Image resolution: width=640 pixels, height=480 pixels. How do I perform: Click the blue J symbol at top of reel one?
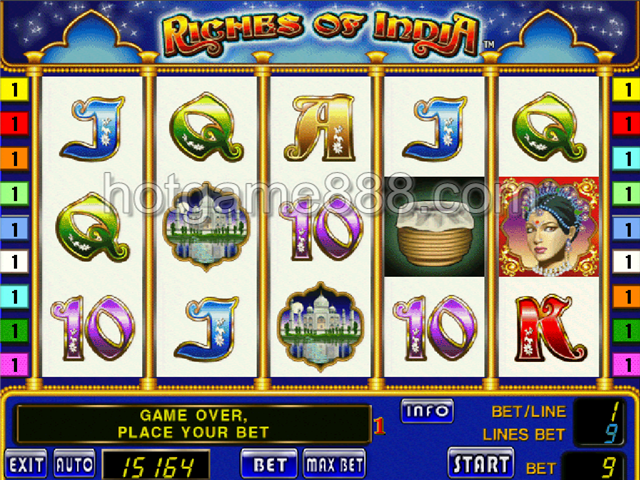click(93, 127)
